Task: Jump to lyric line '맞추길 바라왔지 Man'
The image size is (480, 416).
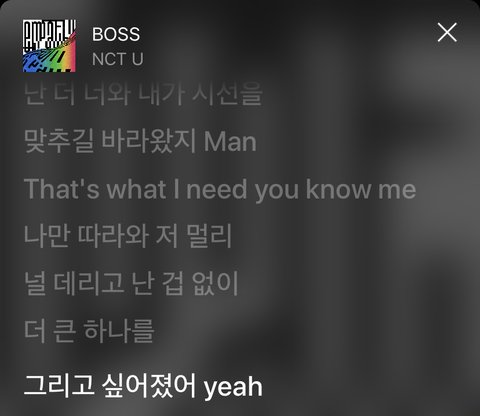Action: 140,141
